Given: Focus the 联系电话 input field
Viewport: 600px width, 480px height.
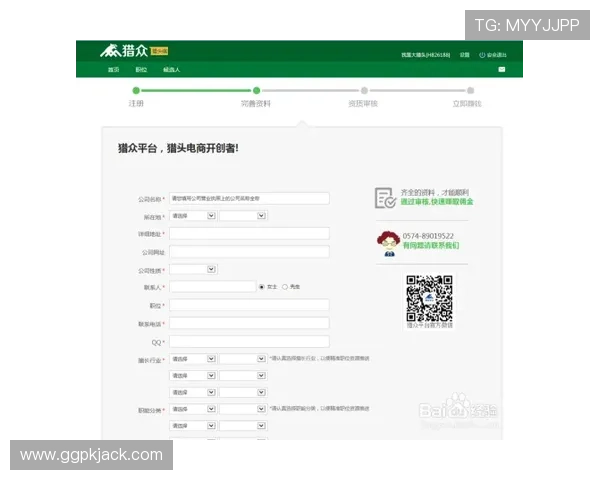Looking at the screenshot, I should point(249,323).
